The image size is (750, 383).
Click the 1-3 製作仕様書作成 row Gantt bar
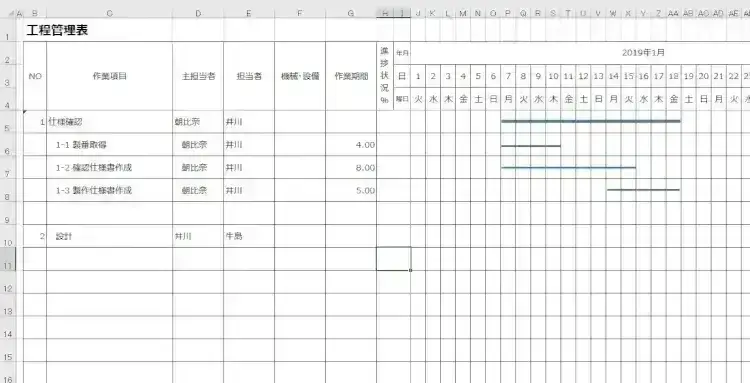click(643, 190)
